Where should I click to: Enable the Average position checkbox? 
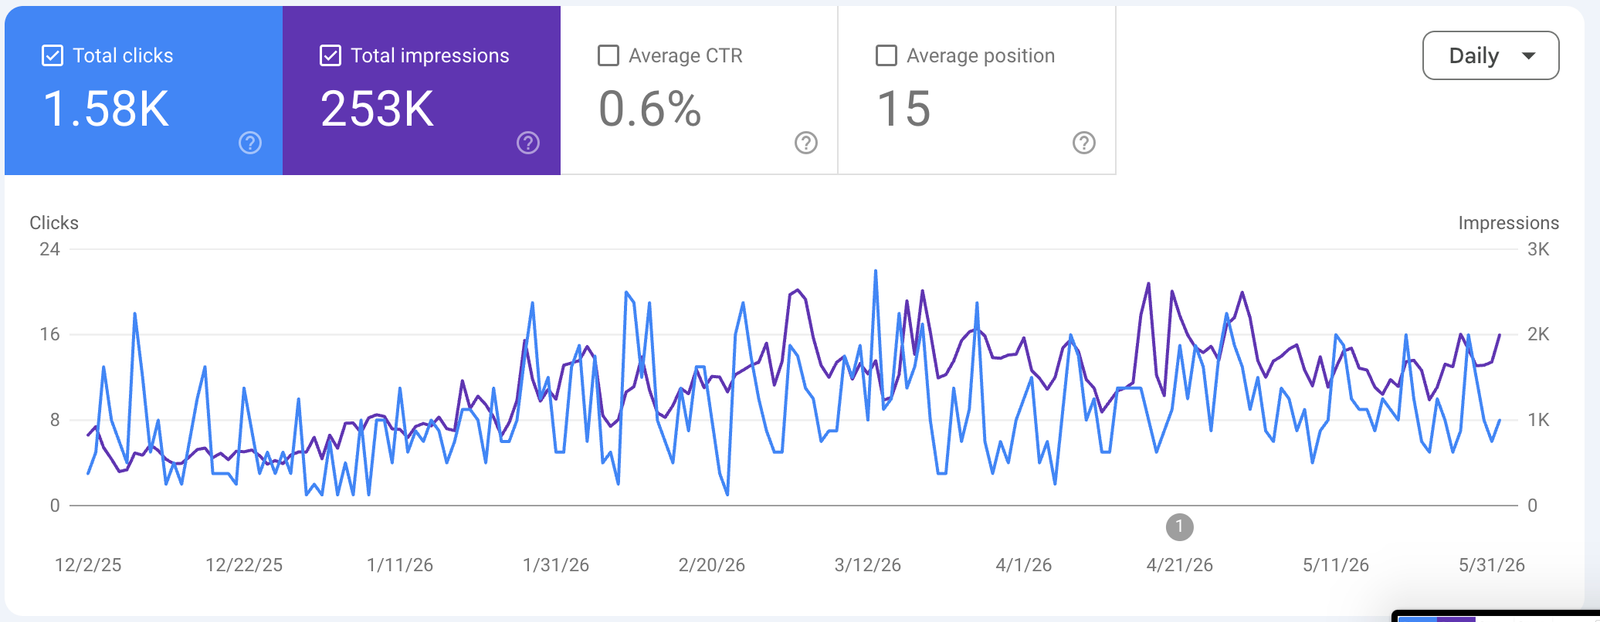coord(886,55)
